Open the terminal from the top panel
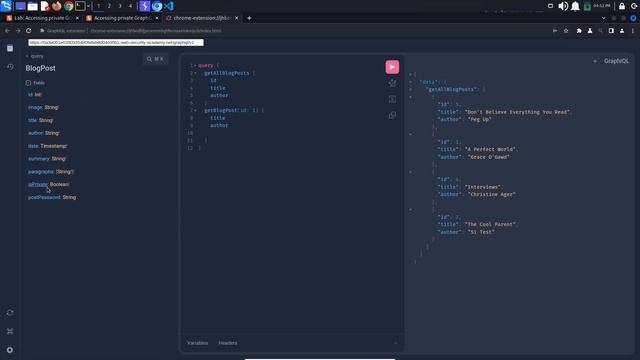 [80, 6]
